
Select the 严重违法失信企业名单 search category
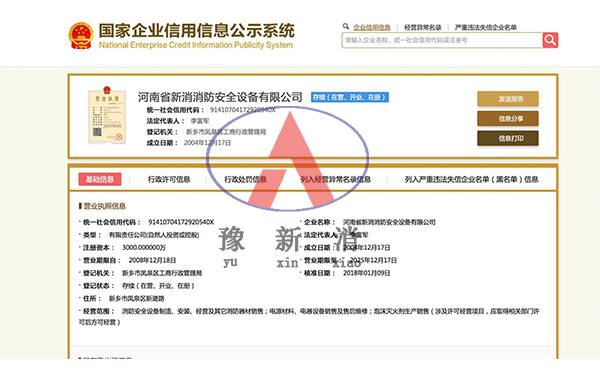pyautogui.click(x=486, y=27)
